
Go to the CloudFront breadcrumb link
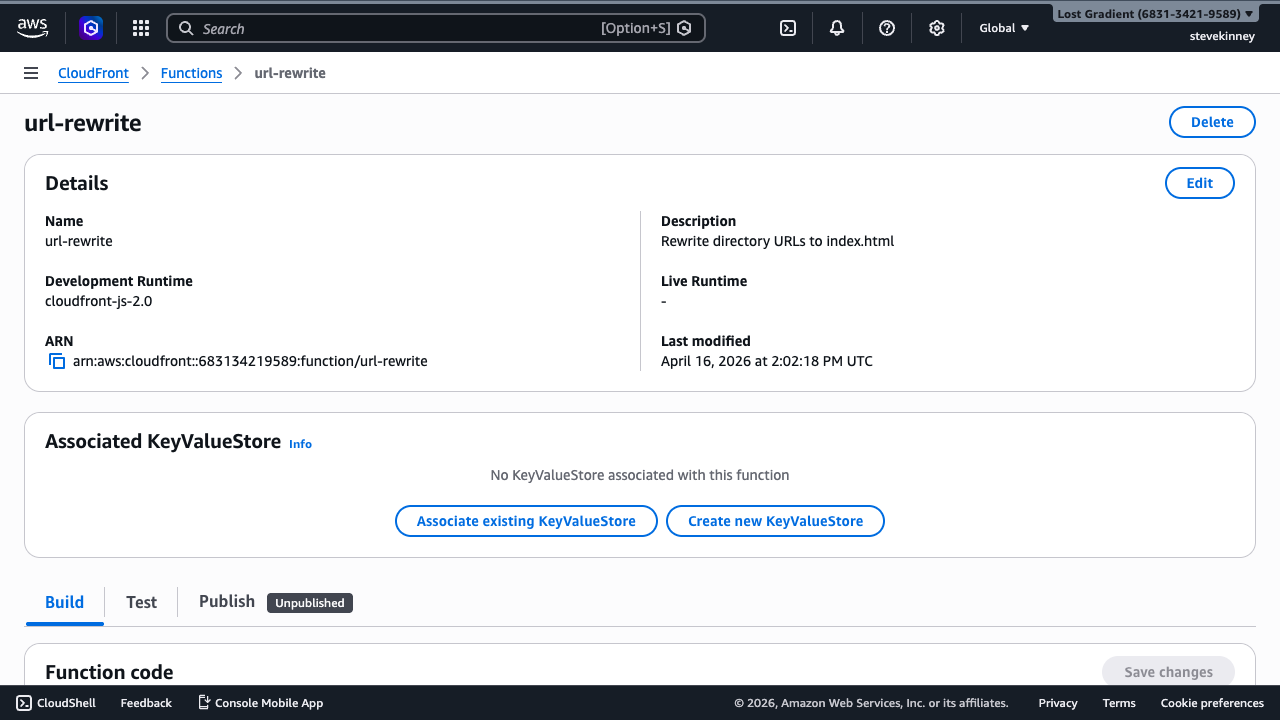(x=93, y=73)
